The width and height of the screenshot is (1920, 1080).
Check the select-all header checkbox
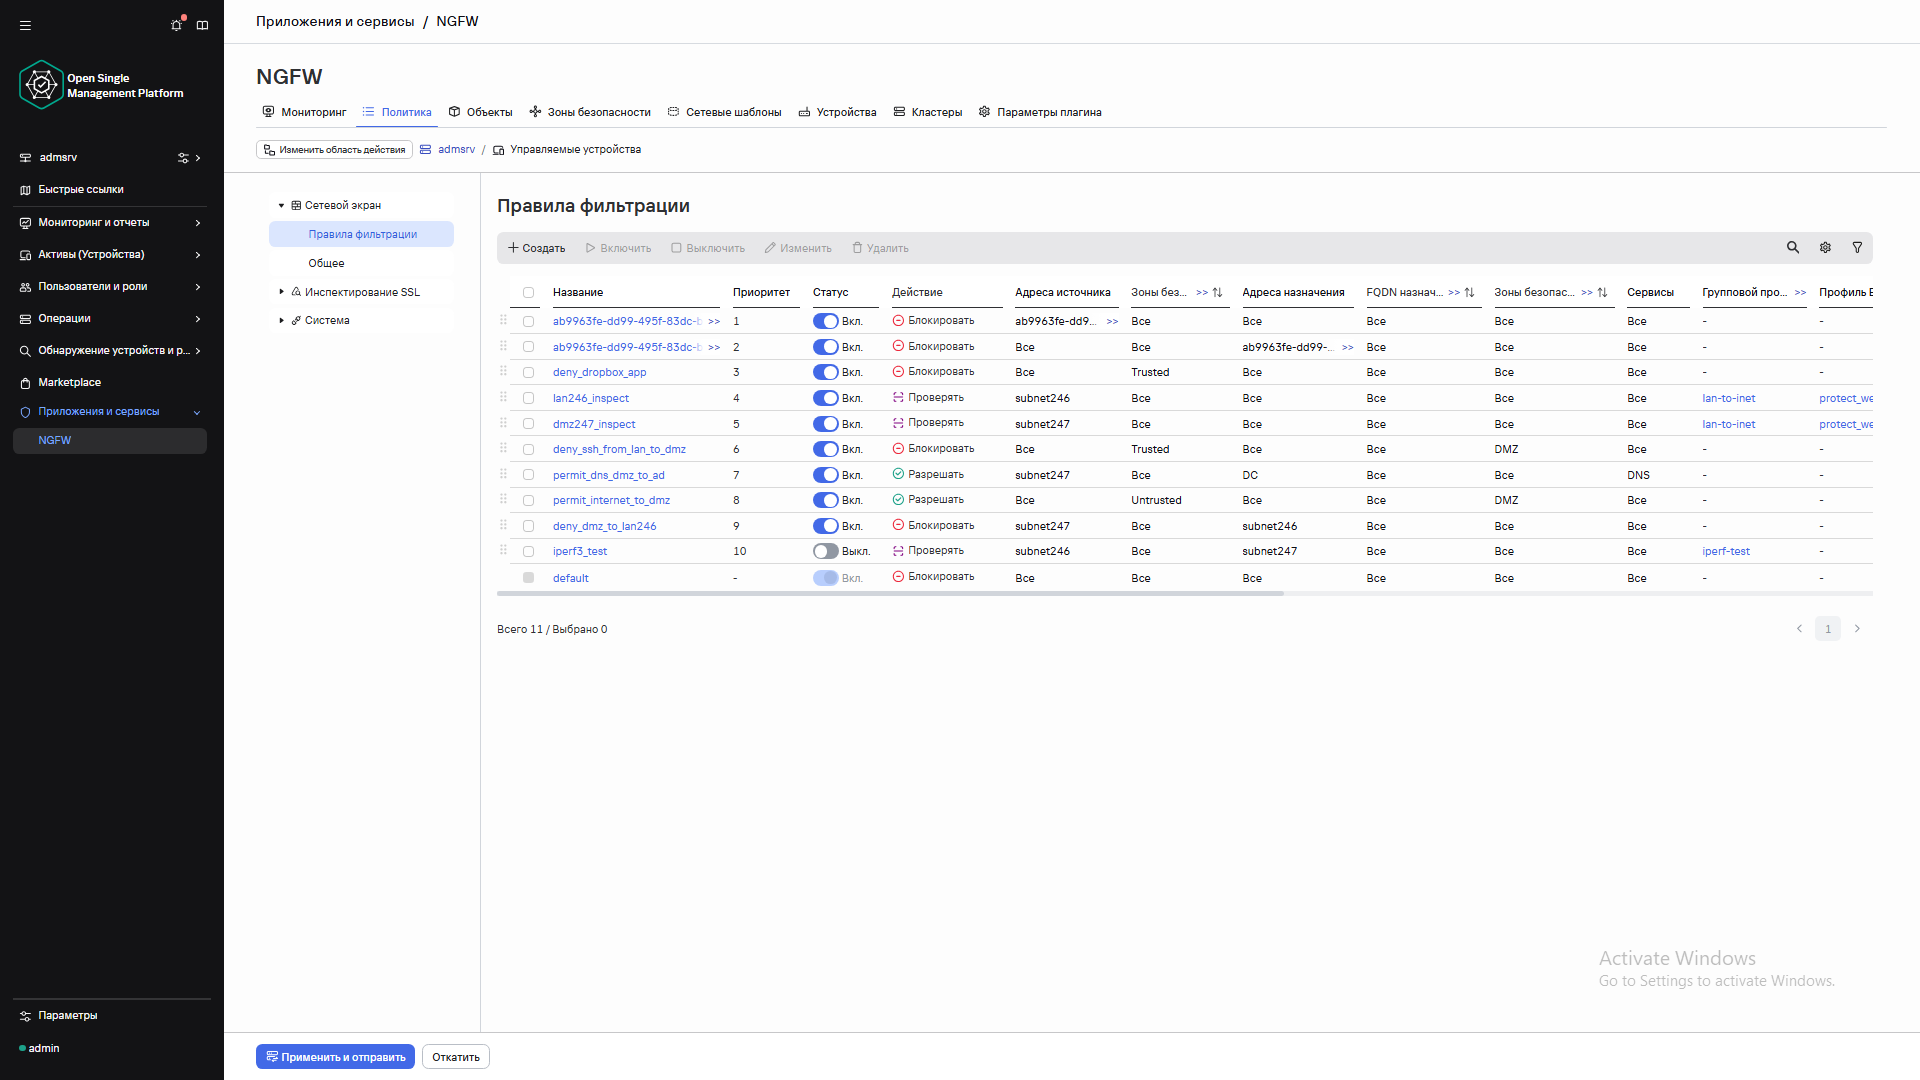[528, 293]
